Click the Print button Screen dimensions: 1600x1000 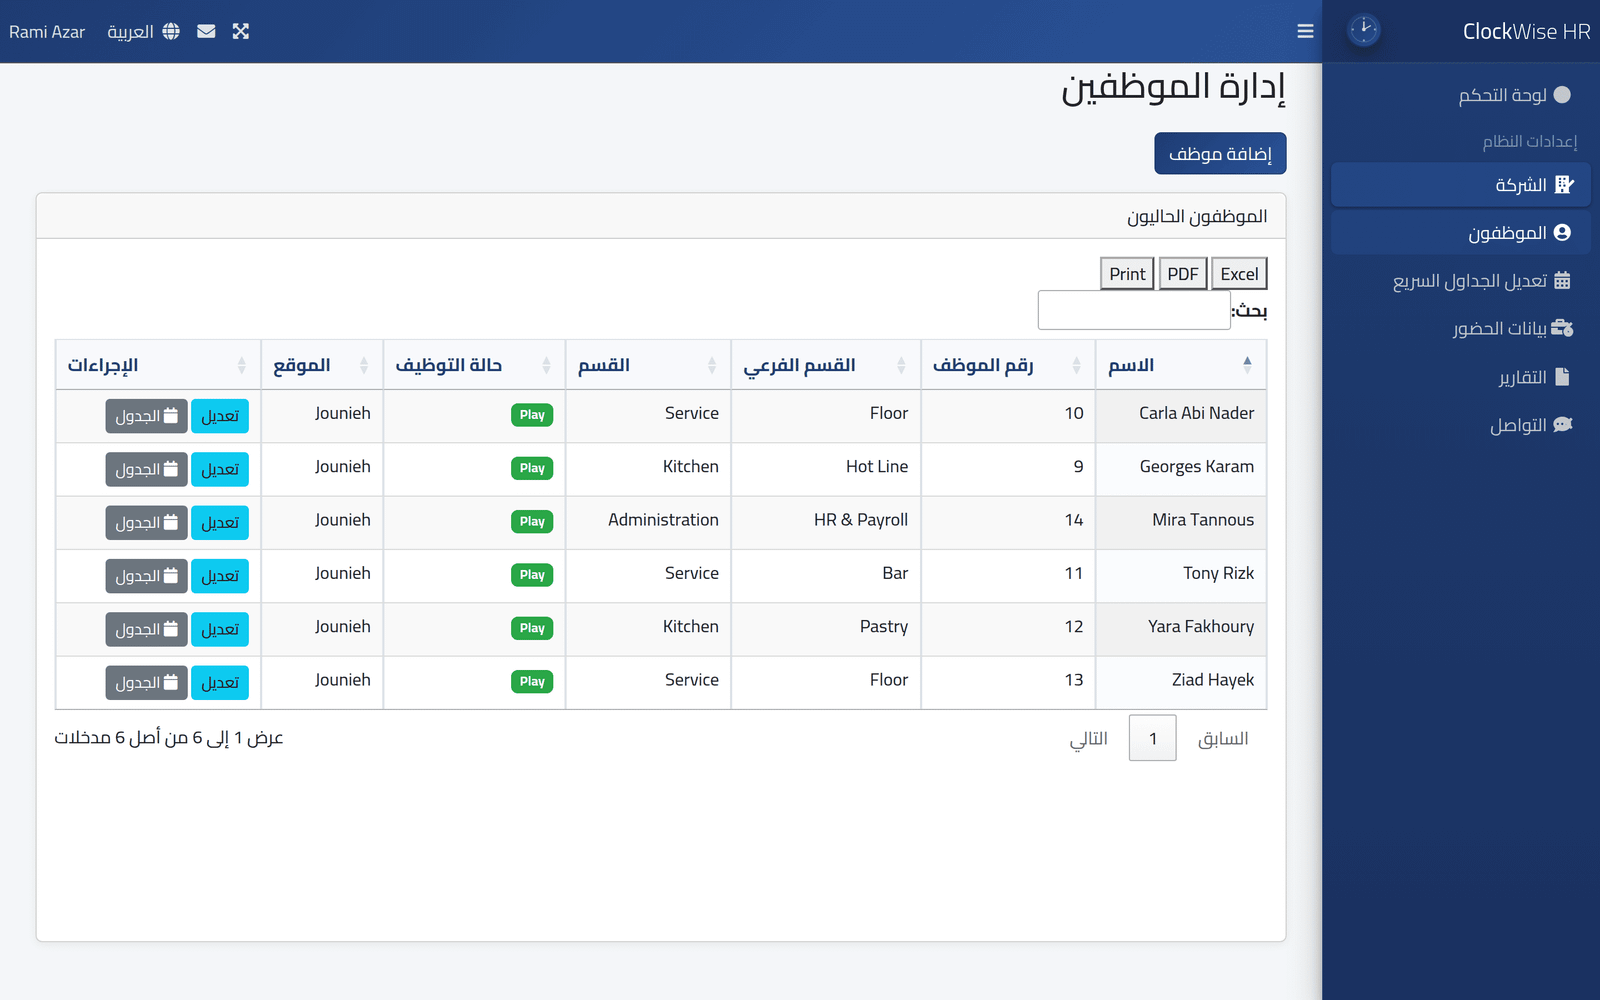pyautogui.click(x=1127, y=274)
